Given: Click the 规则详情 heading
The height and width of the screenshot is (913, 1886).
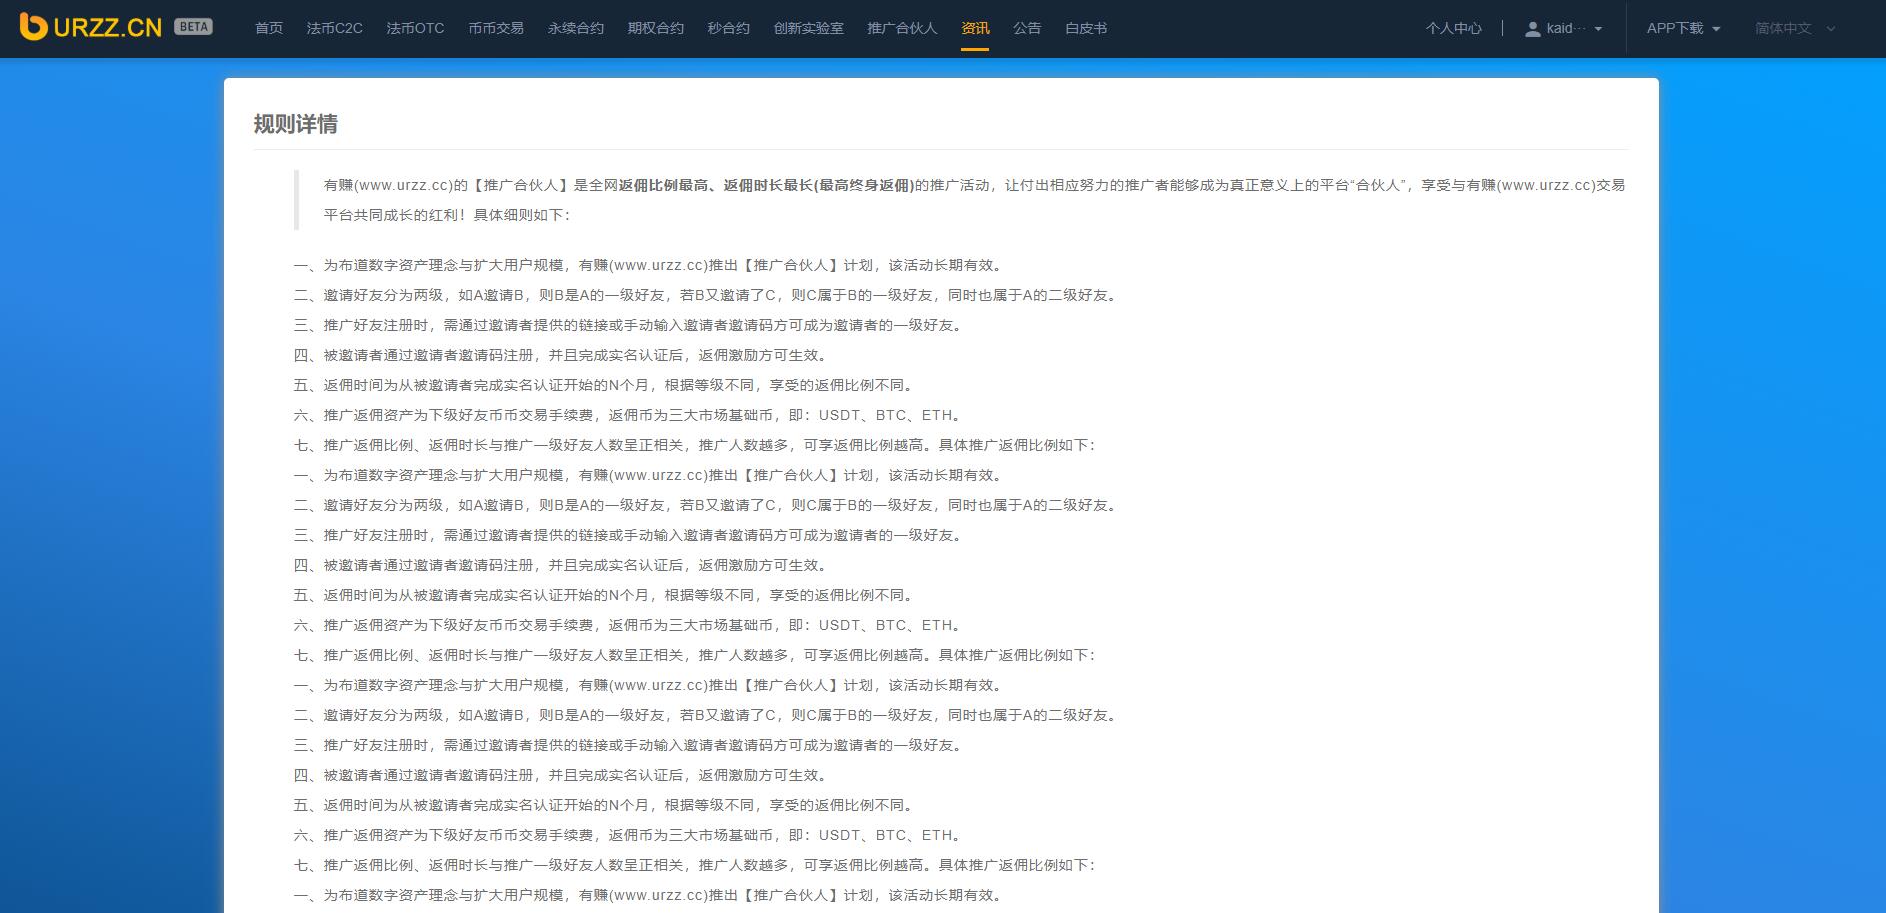Looking at the screenshot, I should [x=296, y=124].
